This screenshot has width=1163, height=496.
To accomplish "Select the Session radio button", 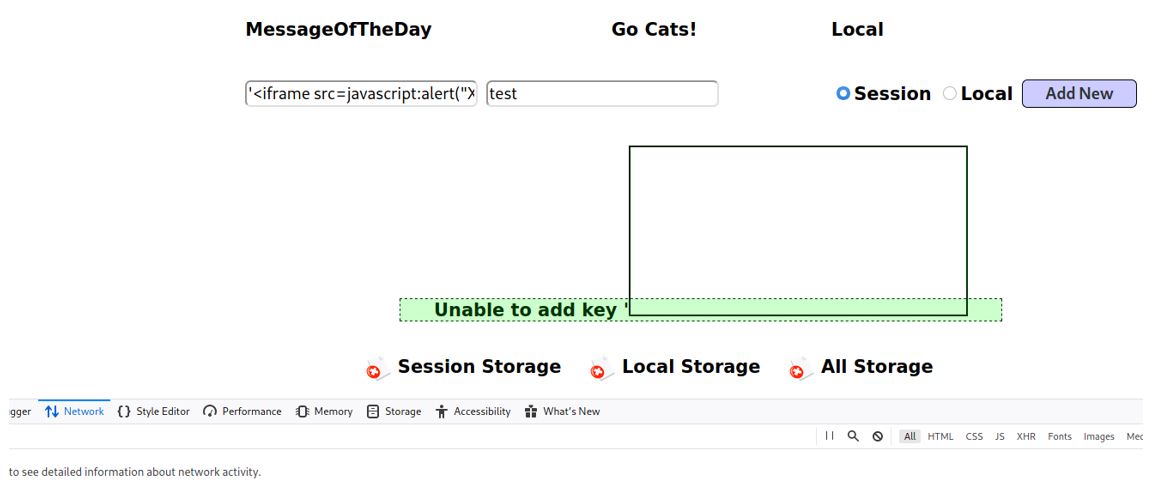I will coord(843,94).
